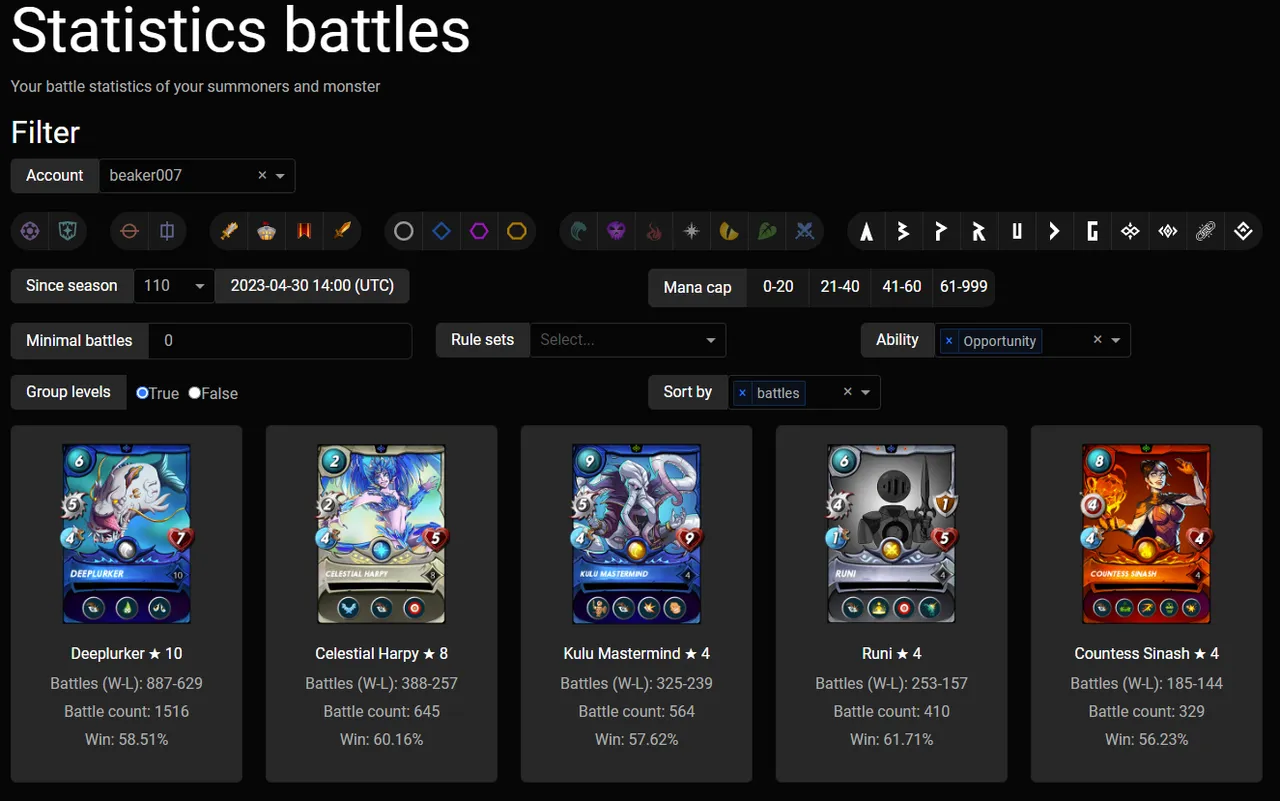Filter by the silver sword match type
The image size is (1280, 801).
[229, 232]
